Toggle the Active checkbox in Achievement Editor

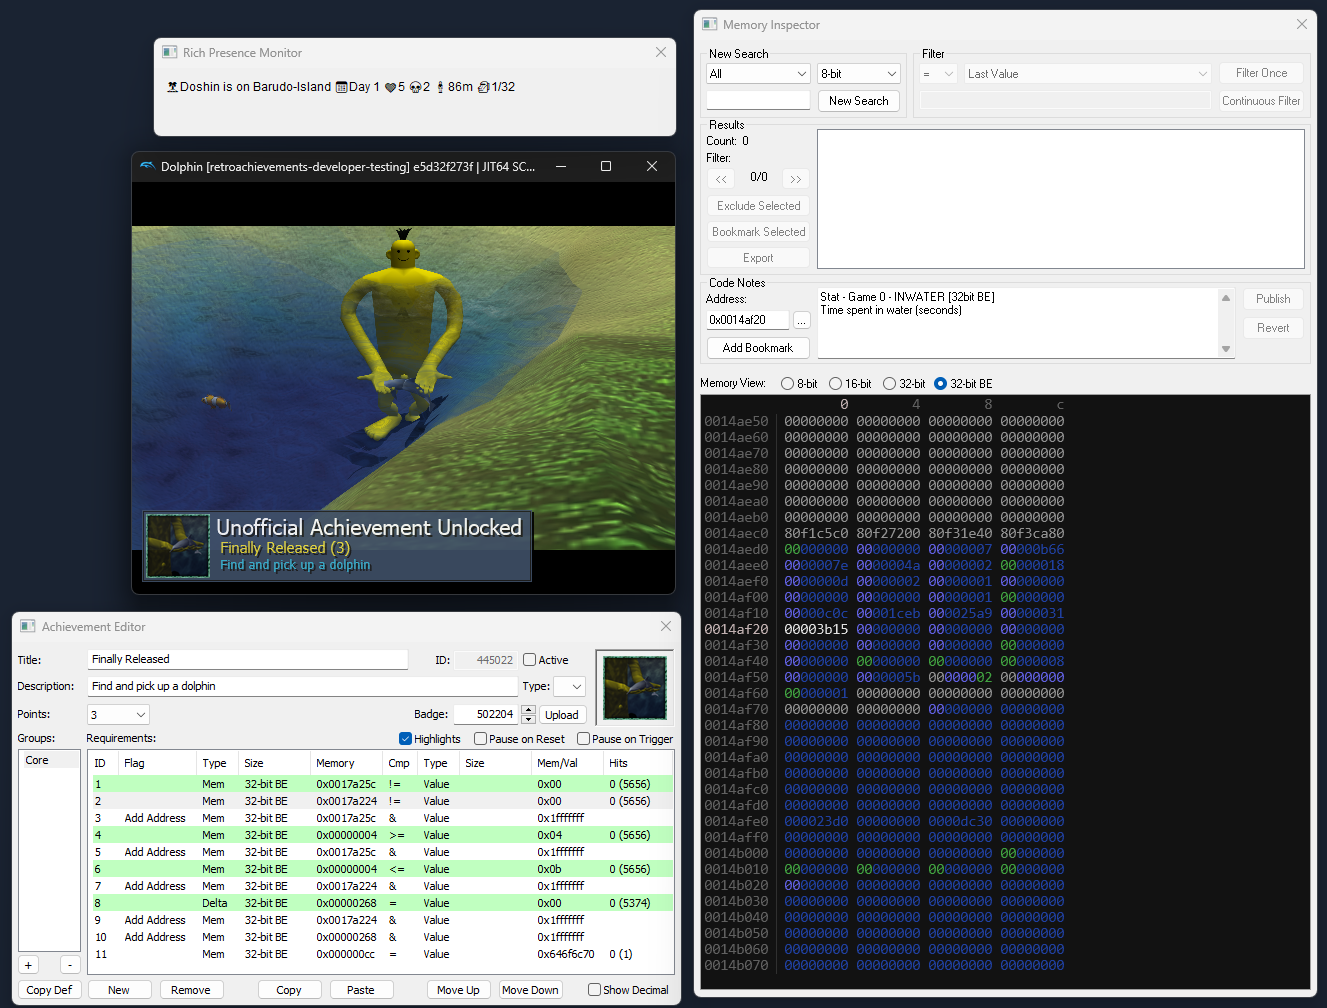pyautogui.click(x=530, y=660)
